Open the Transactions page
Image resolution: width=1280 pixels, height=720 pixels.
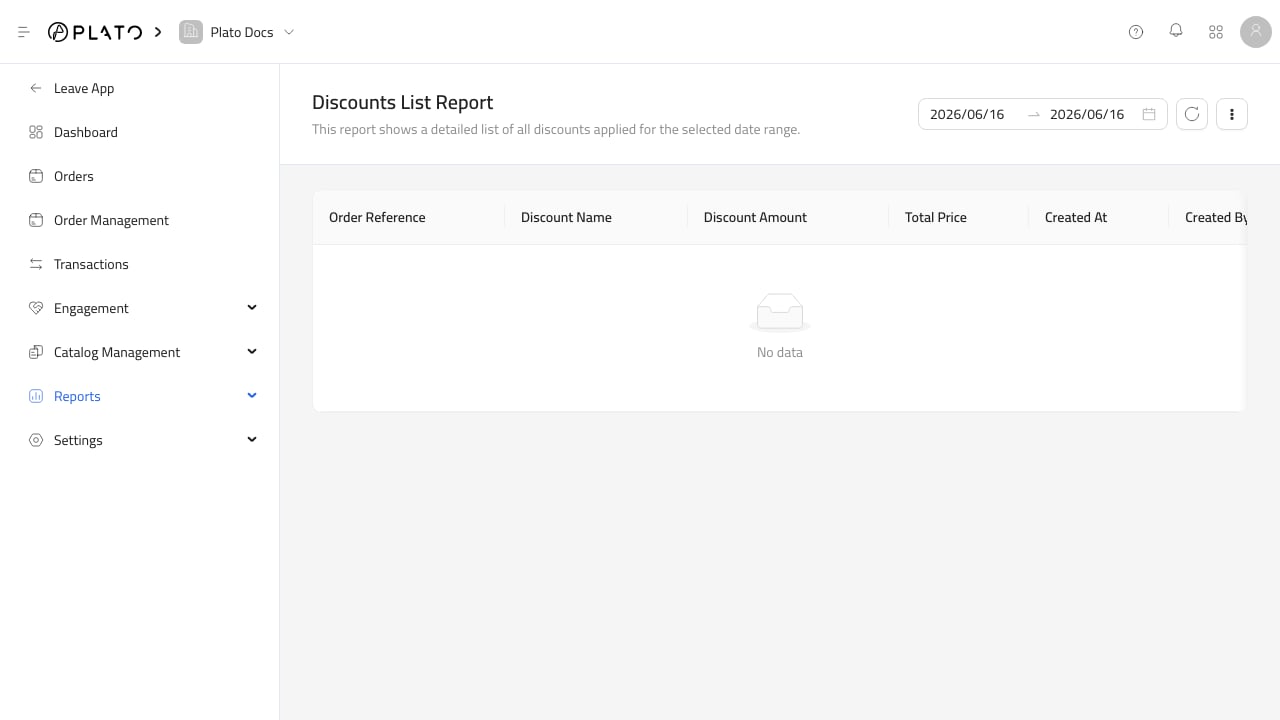[91, 264]
